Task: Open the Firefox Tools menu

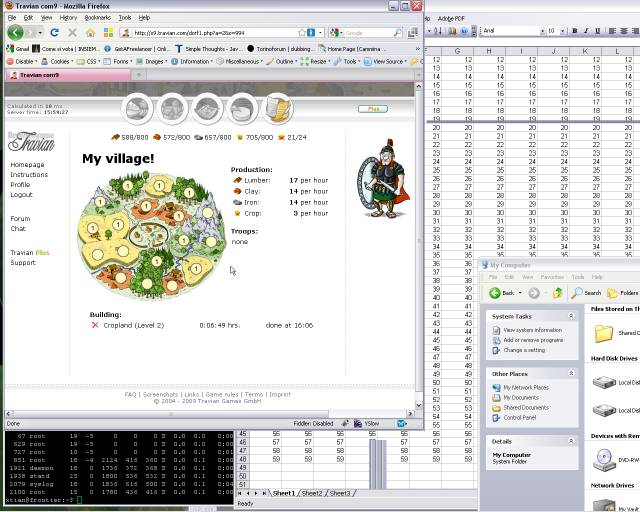Action: click(125, 18)
